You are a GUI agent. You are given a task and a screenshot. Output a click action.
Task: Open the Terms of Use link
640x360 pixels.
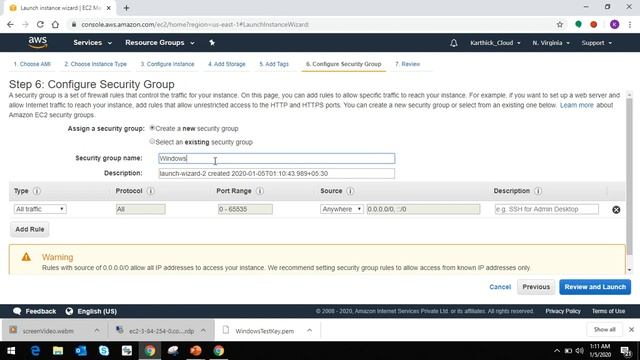pos(608,311)
